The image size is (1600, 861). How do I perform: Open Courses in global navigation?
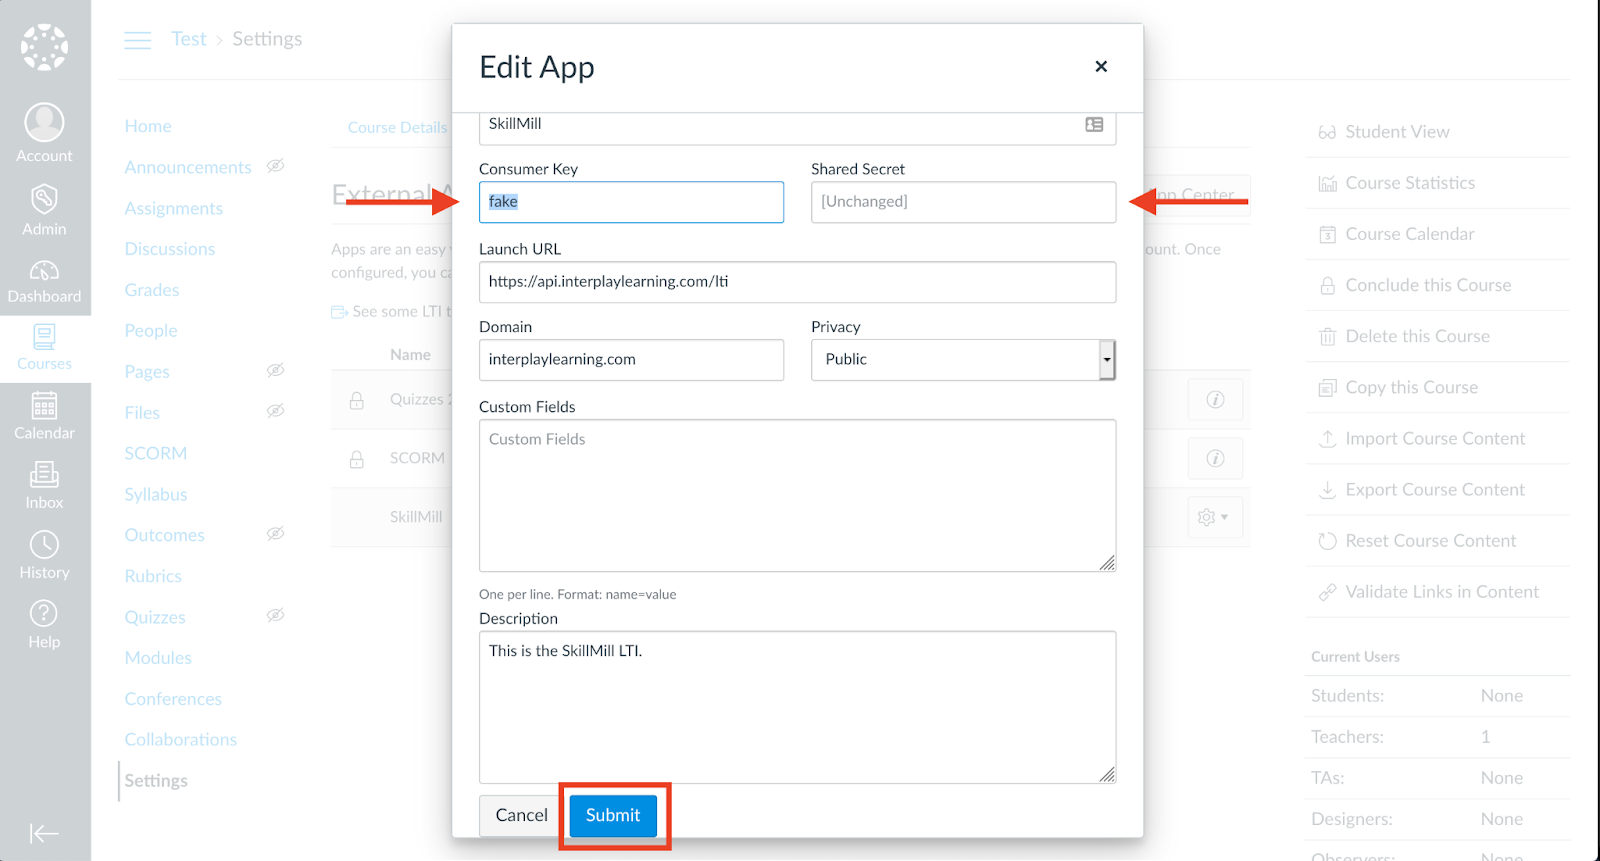[x=44, y=348]
